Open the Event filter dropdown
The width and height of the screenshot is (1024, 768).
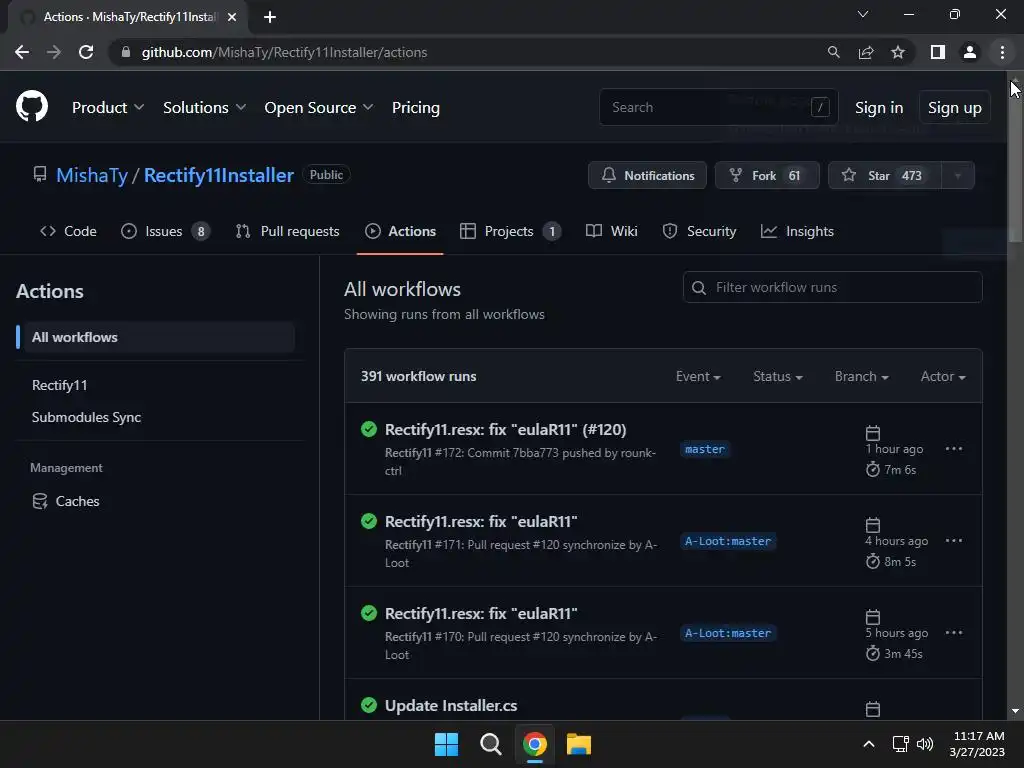698,377
